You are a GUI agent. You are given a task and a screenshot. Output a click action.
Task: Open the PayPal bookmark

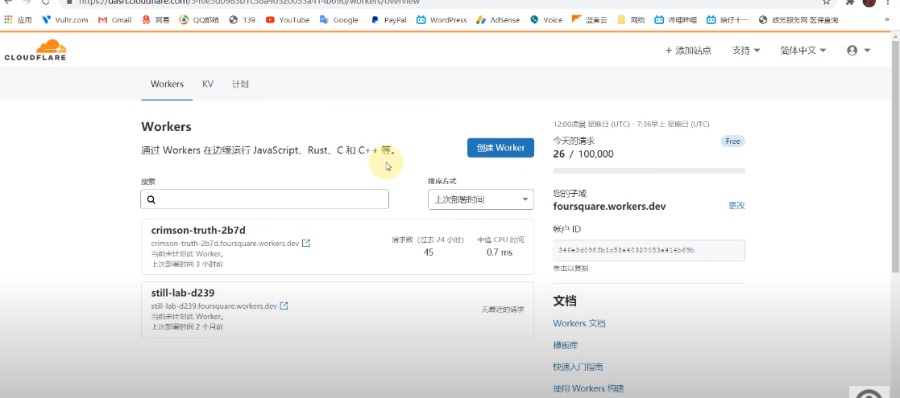coord(389,20)
